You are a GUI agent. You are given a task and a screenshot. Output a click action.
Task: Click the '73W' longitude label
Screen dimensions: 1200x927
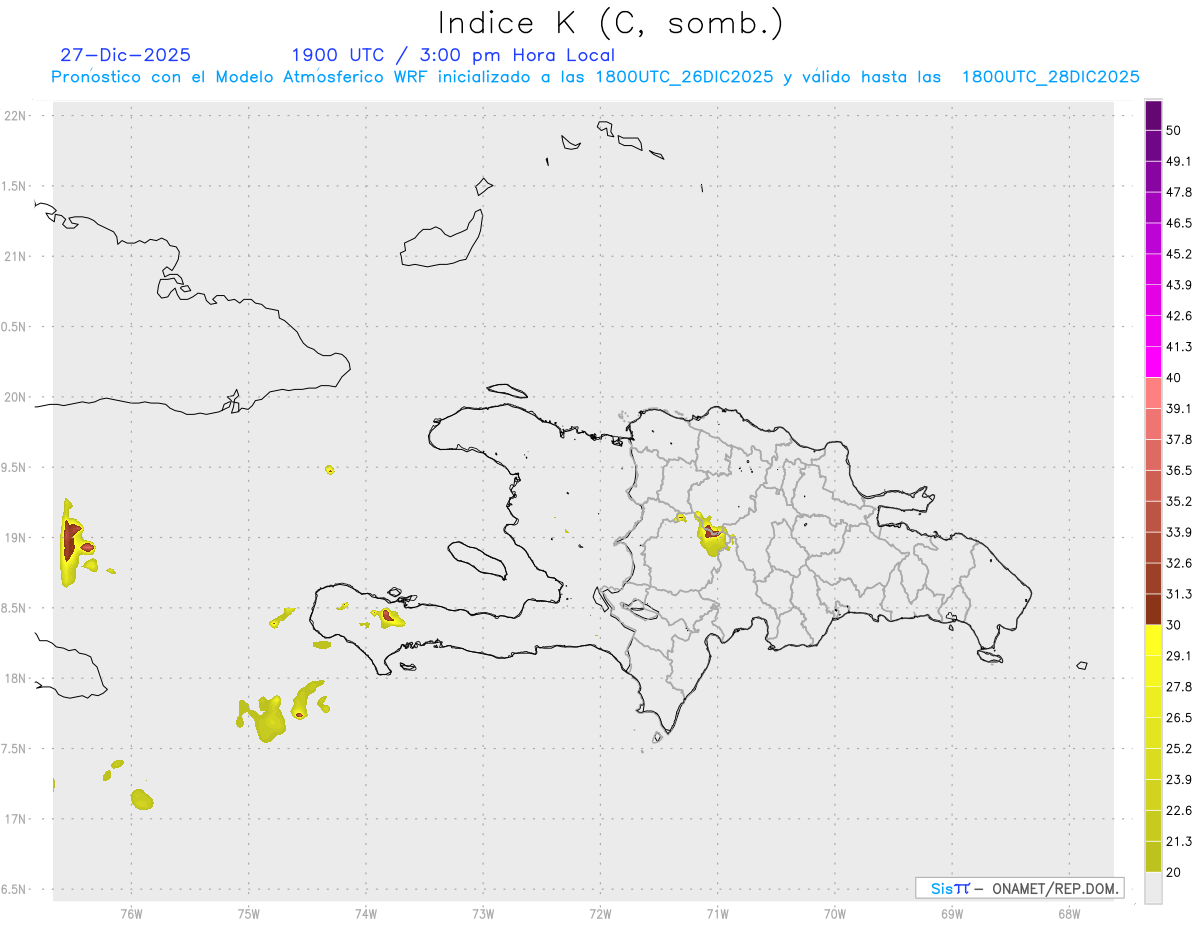483,914
